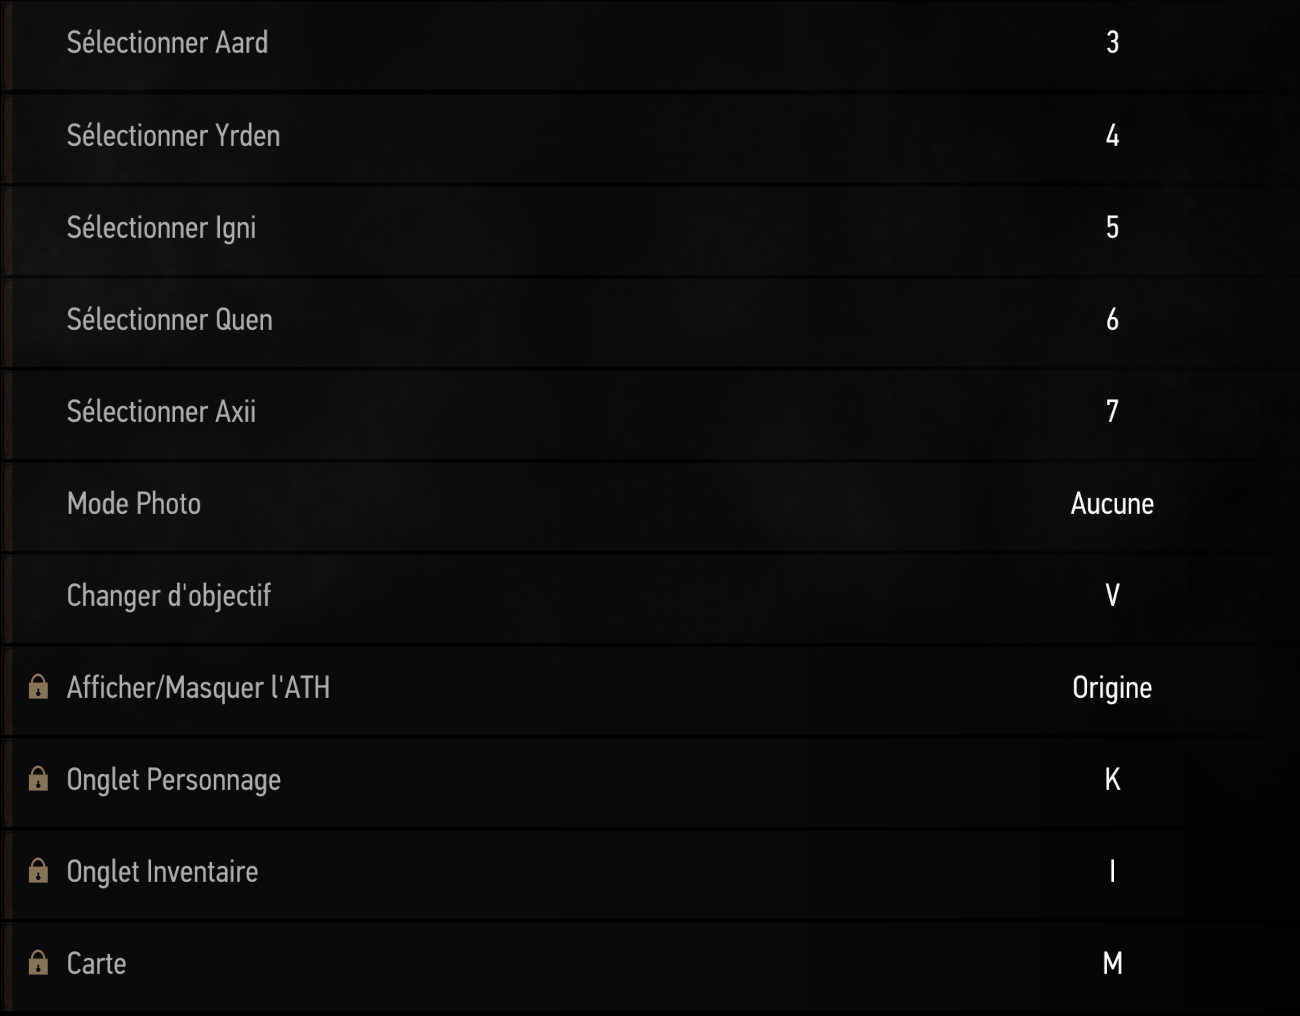Click the K key binding for Onglet Personnage
The height and width of the screenshot is (1016, 1300).
pos(1112,780)
